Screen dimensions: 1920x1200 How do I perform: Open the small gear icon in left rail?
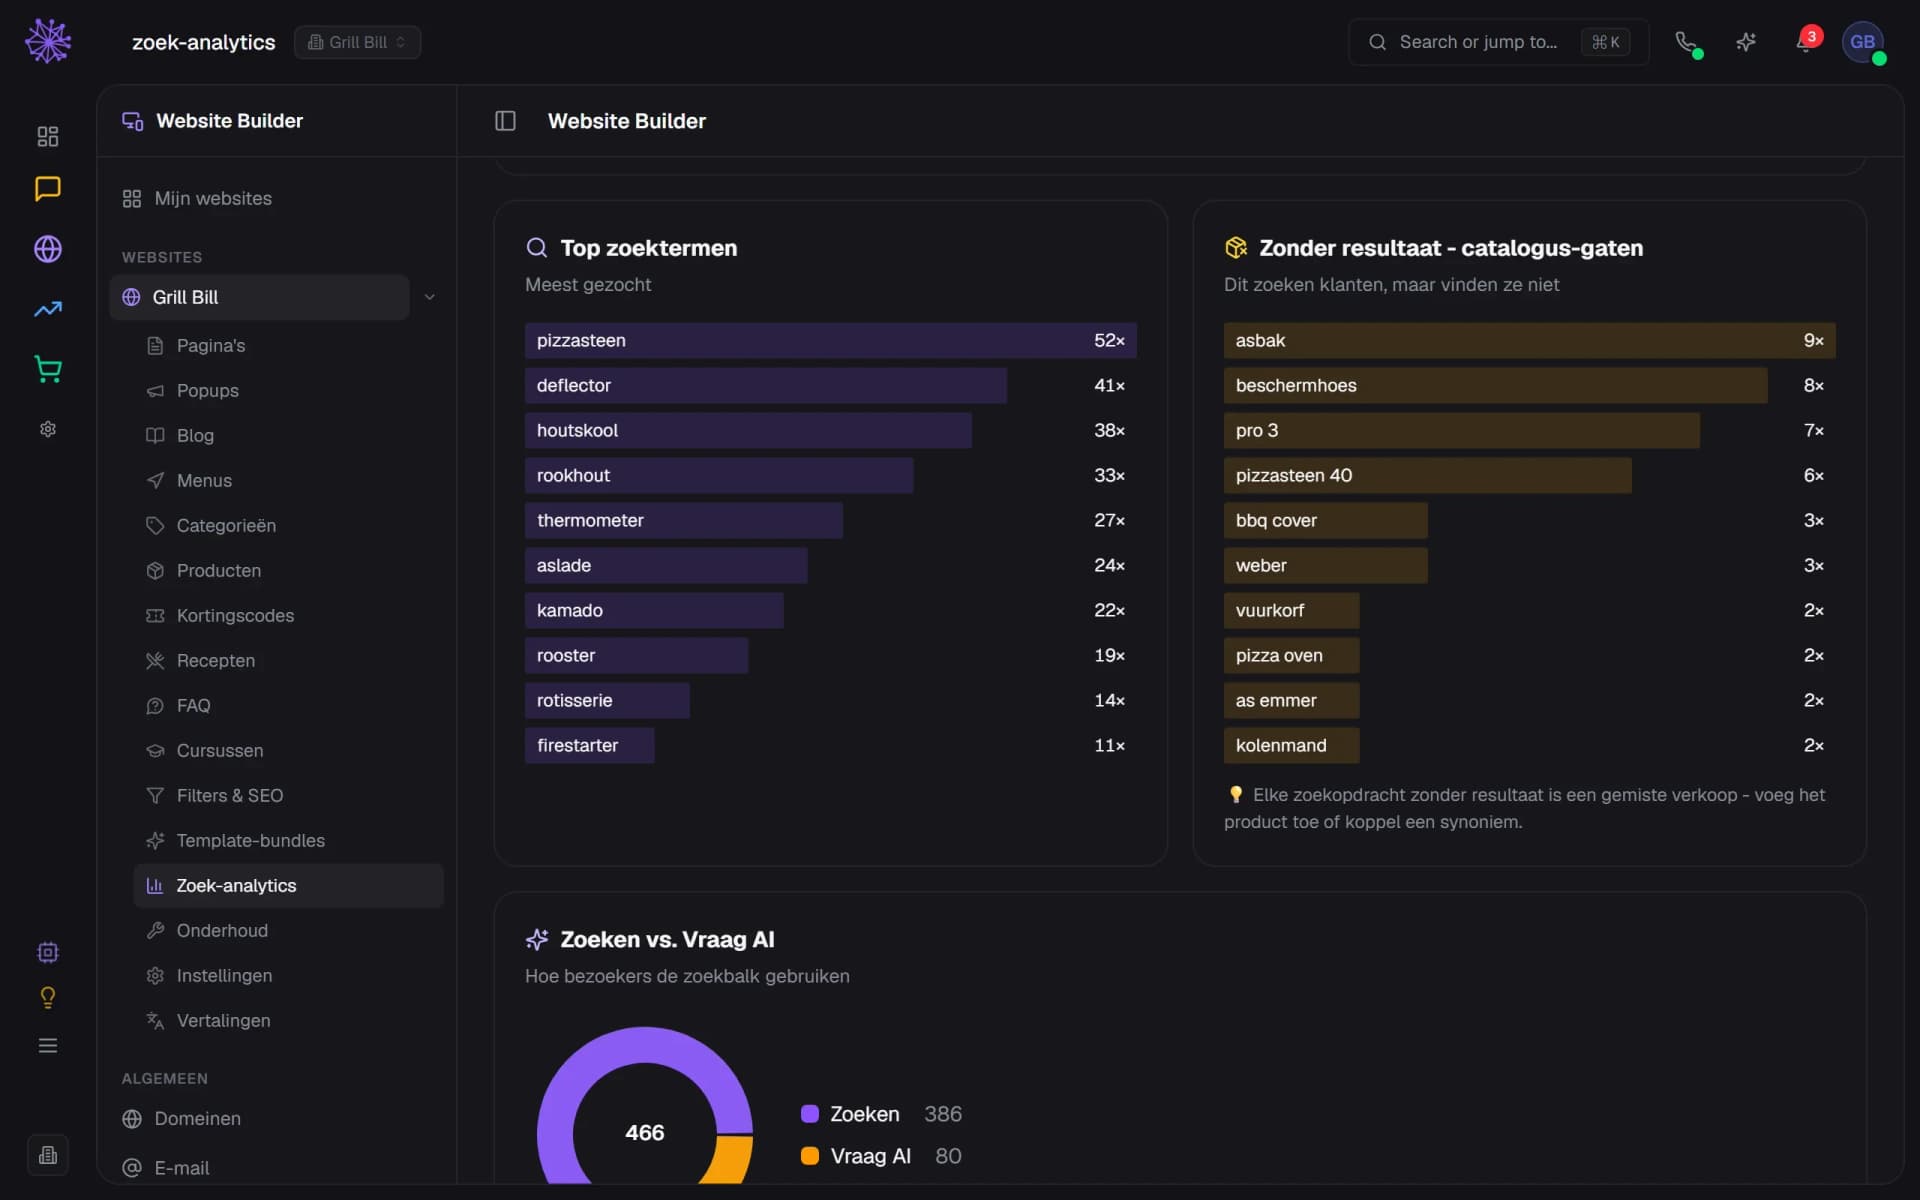[48, 429]
